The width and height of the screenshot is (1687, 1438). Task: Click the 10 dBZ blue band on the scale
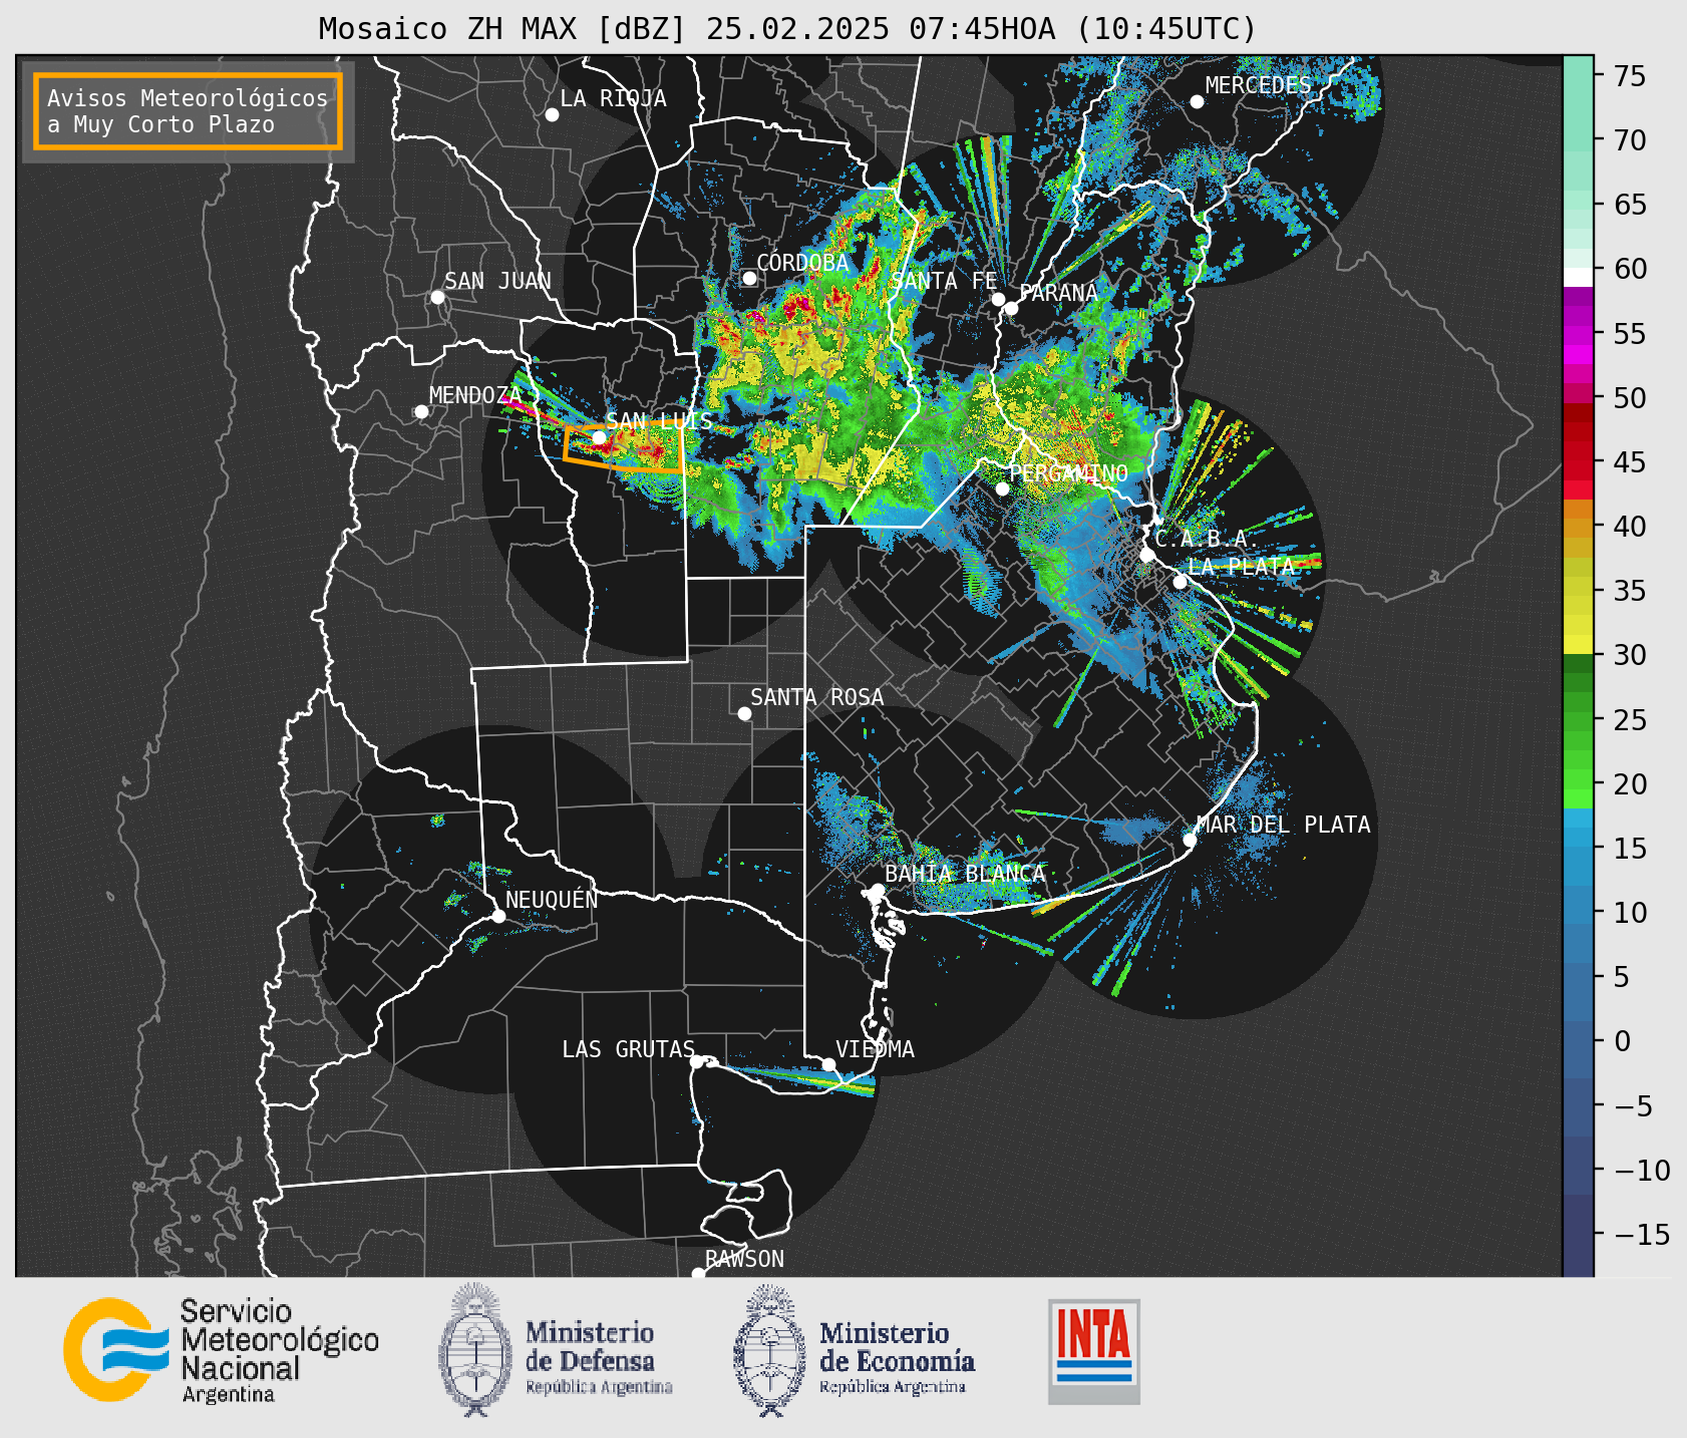(1578, 912)
